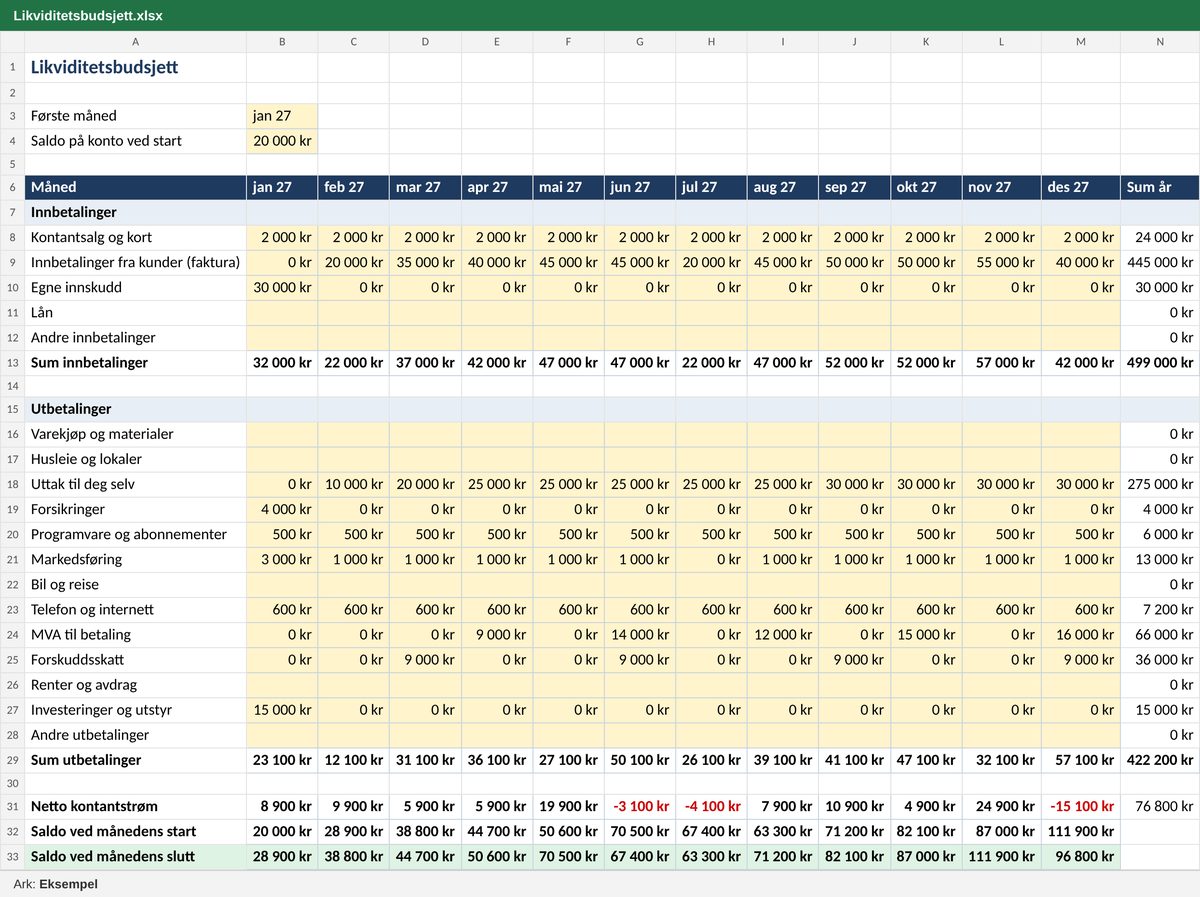Viewport: 1200px width, 897px height.
Task: Select Egne innskudd value for jan 27
Action: tap(282, 288)
